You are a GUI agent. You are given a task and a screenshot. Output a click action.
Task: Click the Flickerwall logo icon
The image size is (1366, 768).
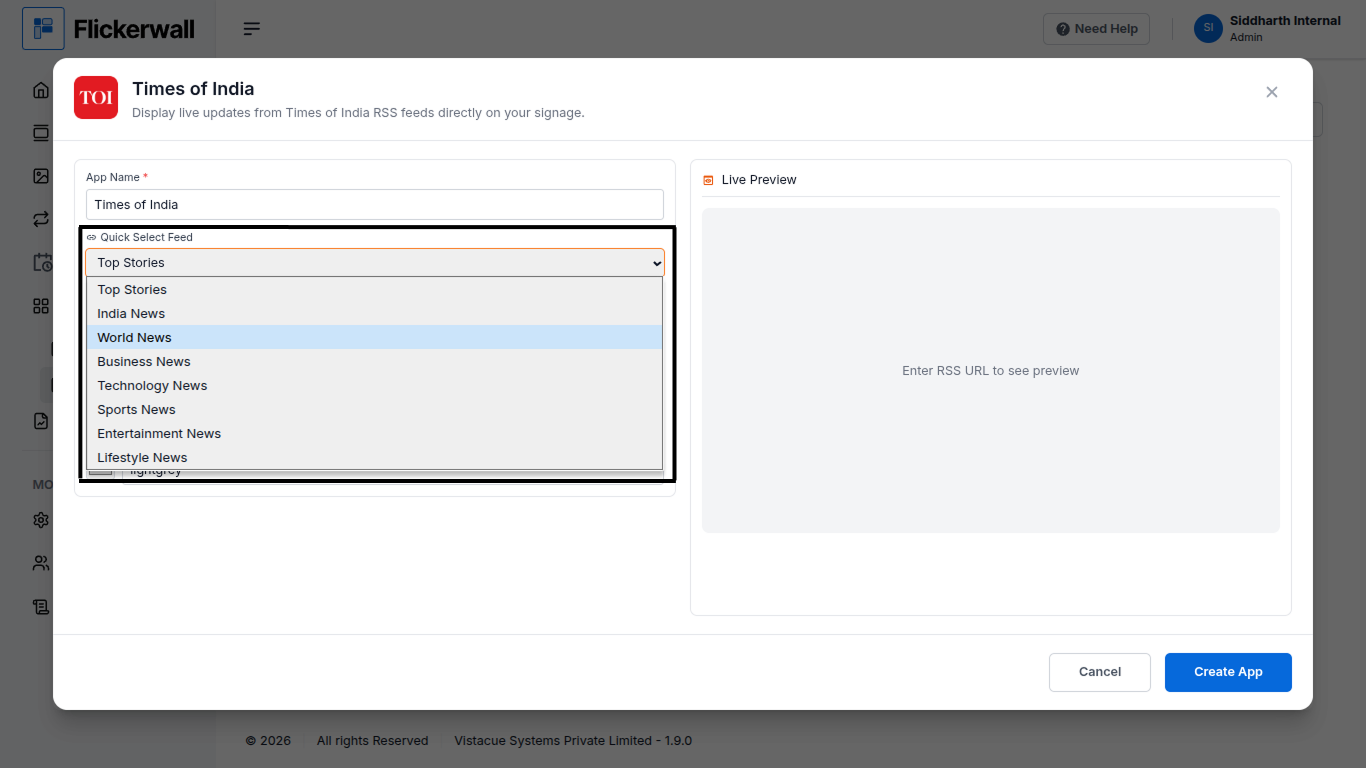[43, 29]
